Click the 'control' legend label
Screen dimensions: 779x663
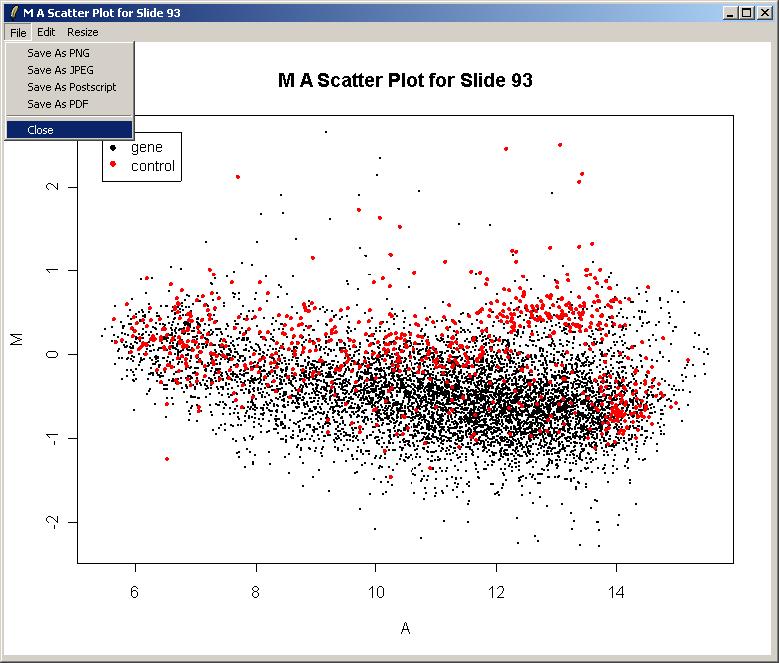click(x=152, y=166)
